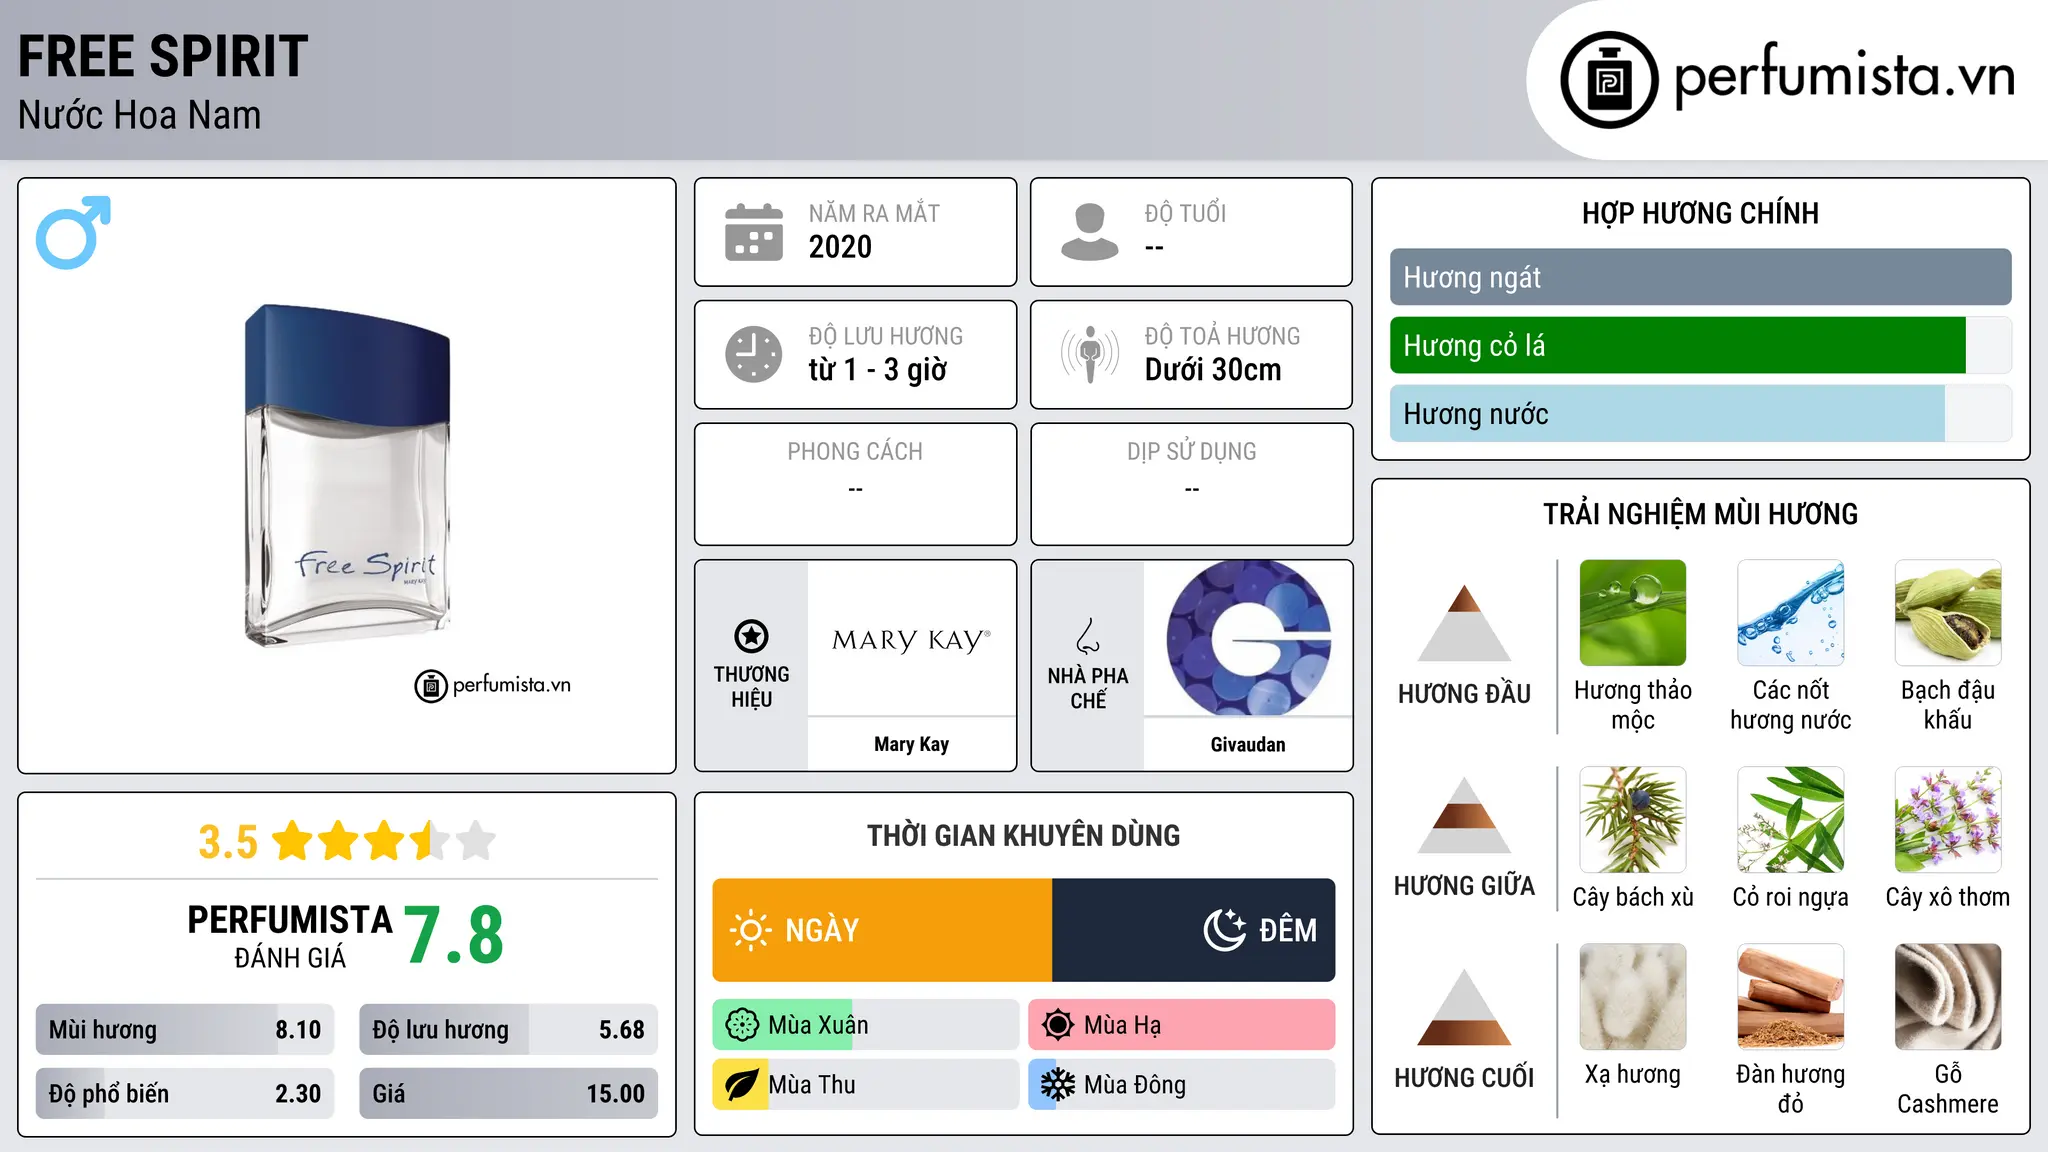The width and height of the screenshot is (2048, 1152).
Task: Select the Cây xô thơm note image
Action: pyautogui.click(x=1948, y=820)
